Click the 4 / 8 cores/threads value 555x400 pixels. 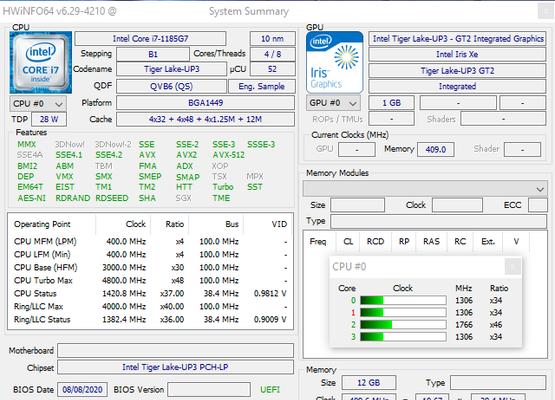[273, 54]
